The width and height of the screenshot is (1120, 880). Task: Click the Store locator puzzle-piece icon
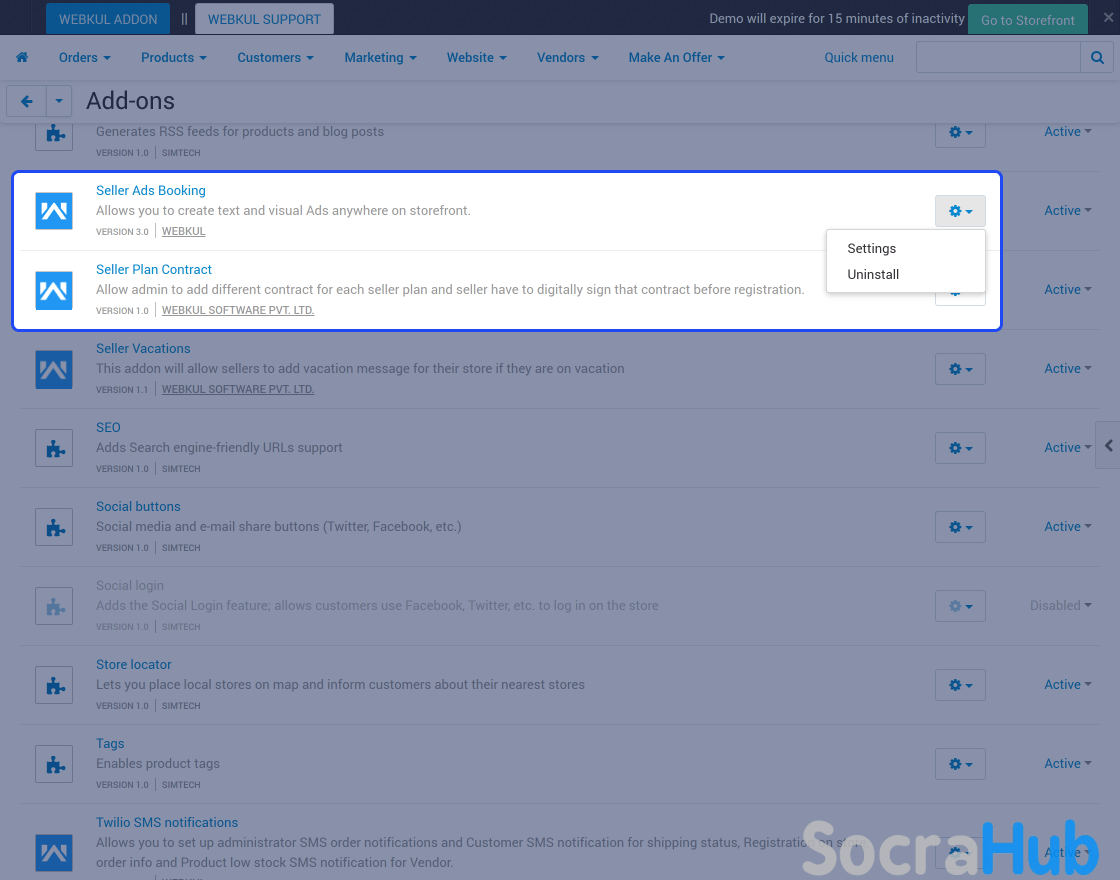point(54,685)
